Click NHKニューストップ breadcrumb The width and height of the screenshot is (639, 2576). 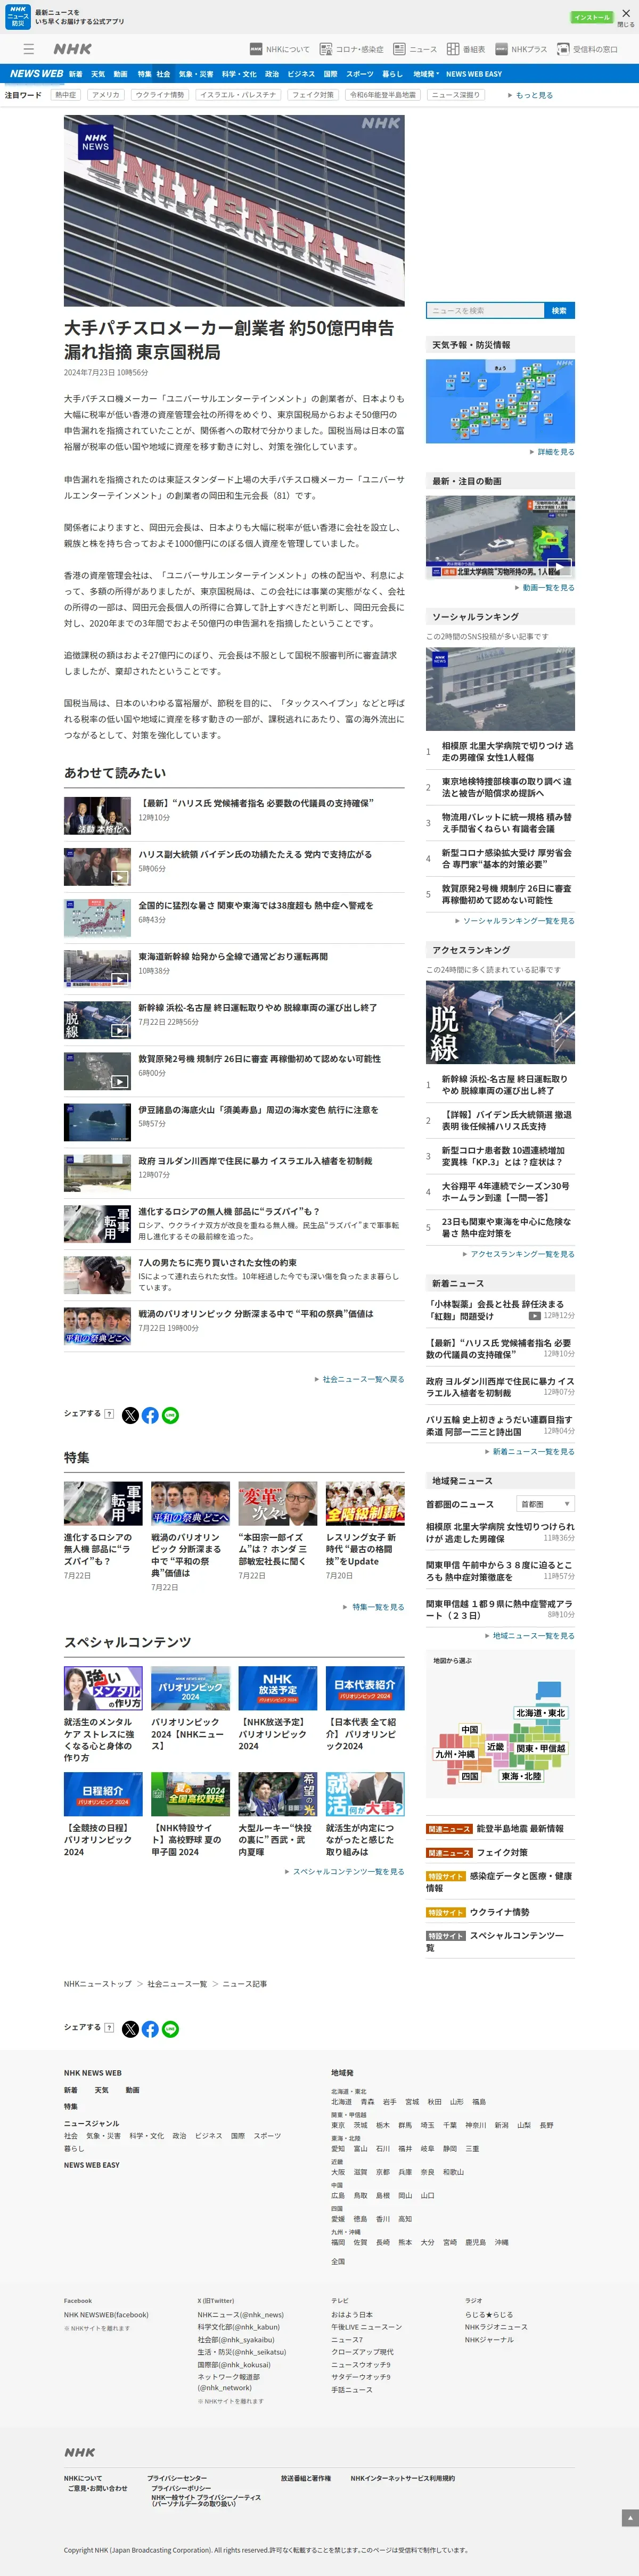pos(98,1984)
